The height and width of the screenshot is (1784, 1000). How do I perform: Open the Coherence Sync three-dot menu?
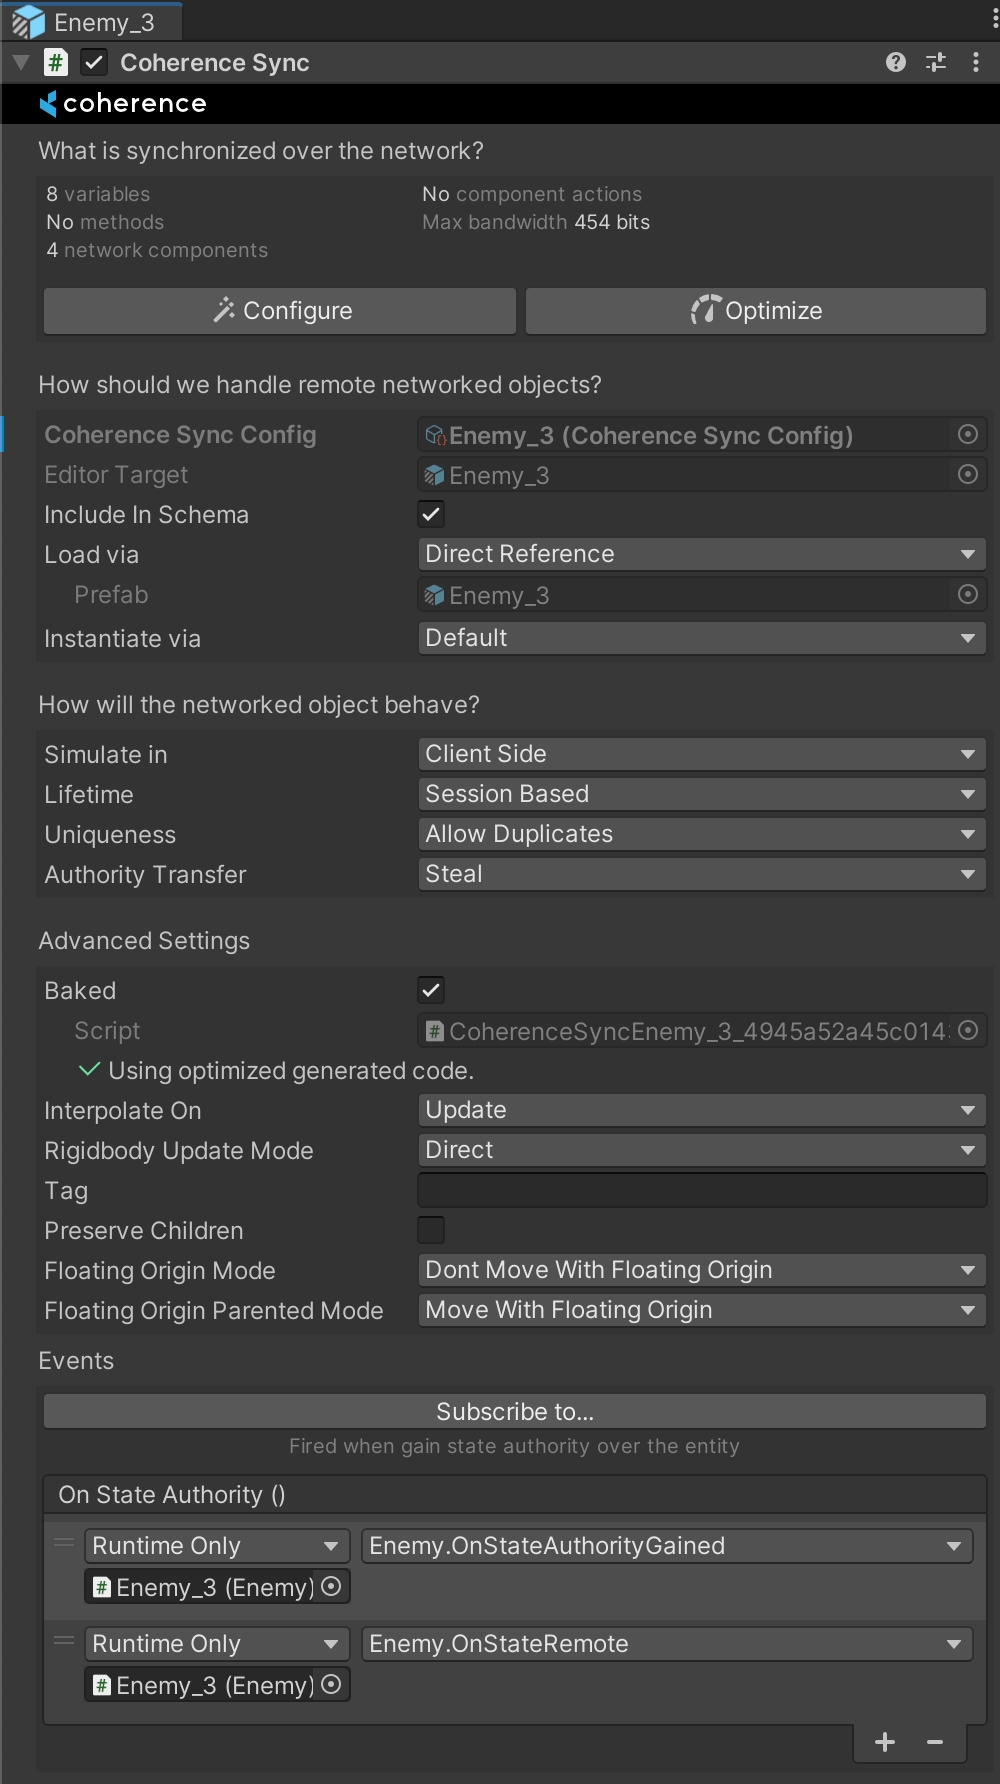click(x=975, y=63)
